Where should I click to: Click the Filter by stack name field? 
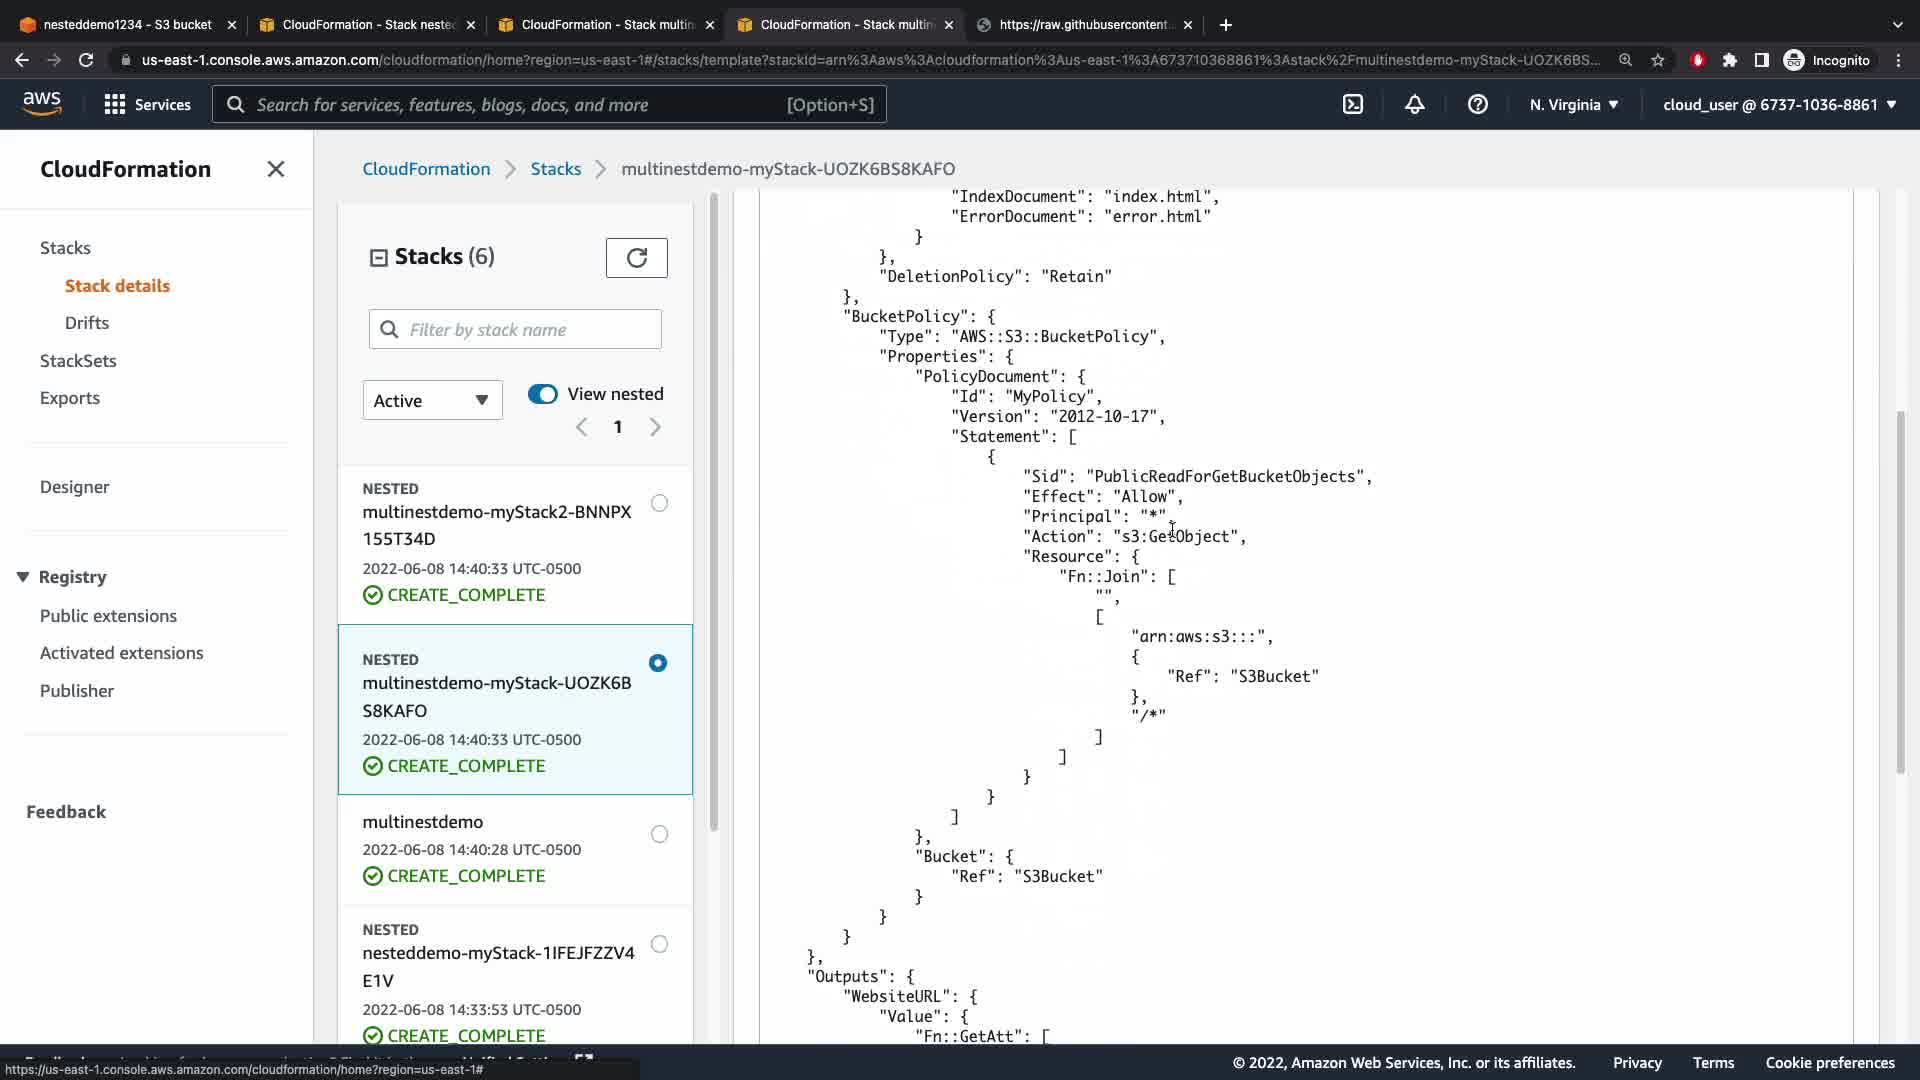pyautogui.click(x=530, y=329)
